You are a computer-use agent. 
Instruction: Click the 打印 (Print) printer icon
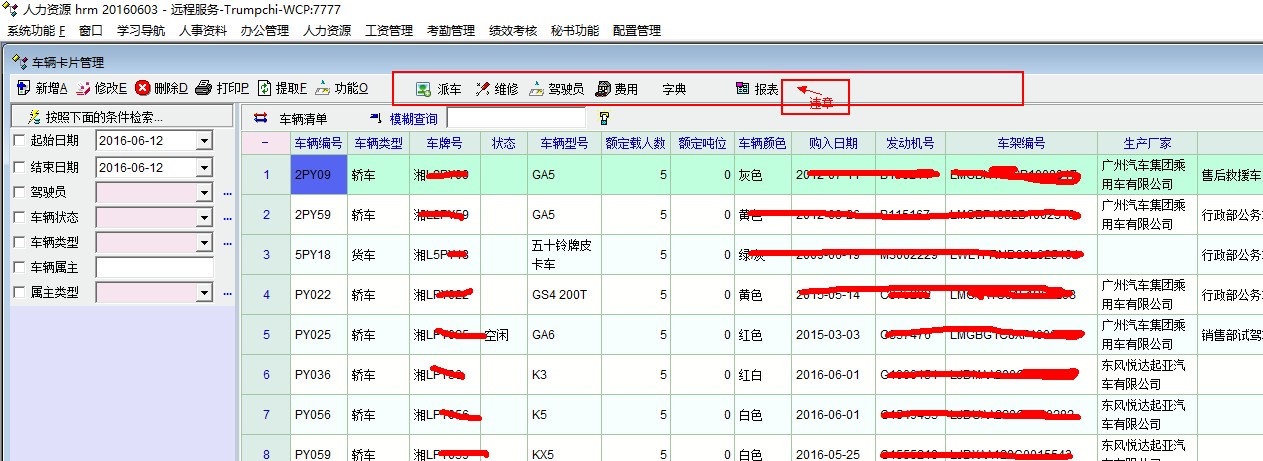[203, 88]
